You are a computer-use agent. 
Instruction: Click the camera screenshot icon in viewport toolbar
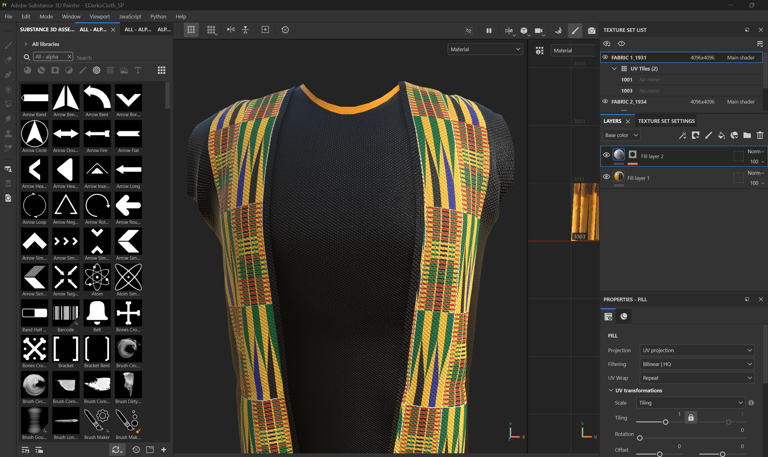(x=591, y=30)
